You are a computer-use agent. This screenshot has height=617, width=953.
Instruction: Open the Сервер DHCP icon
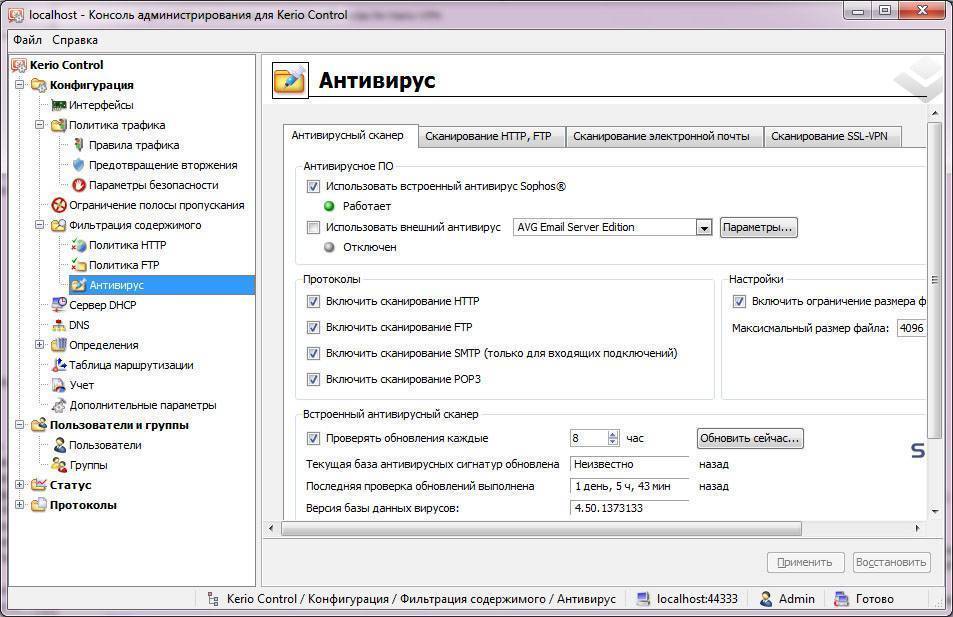(x=59, y=305)
